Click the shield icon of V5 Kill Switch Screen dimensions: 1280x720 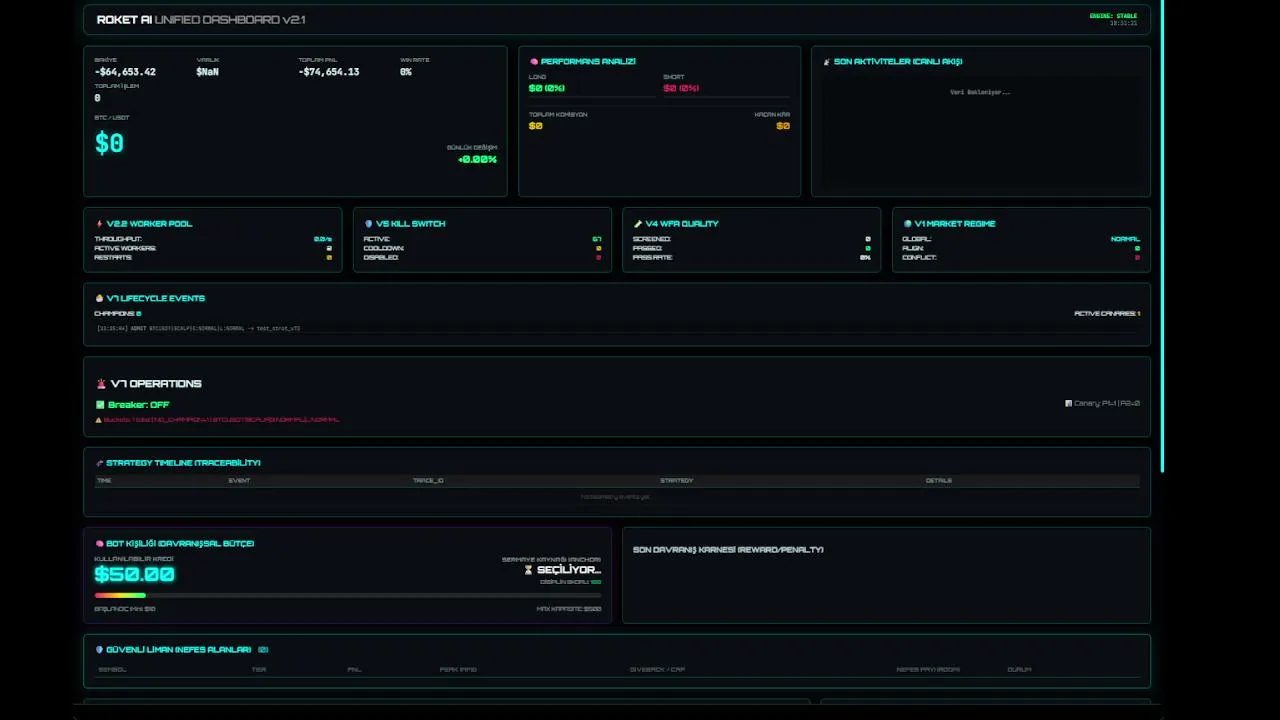[x=369, y=224]
